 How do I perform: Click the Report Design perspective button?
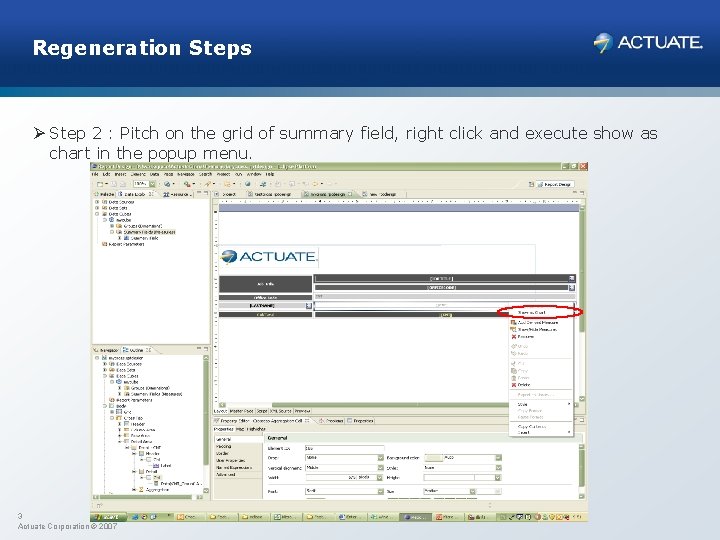pos(555,184)
